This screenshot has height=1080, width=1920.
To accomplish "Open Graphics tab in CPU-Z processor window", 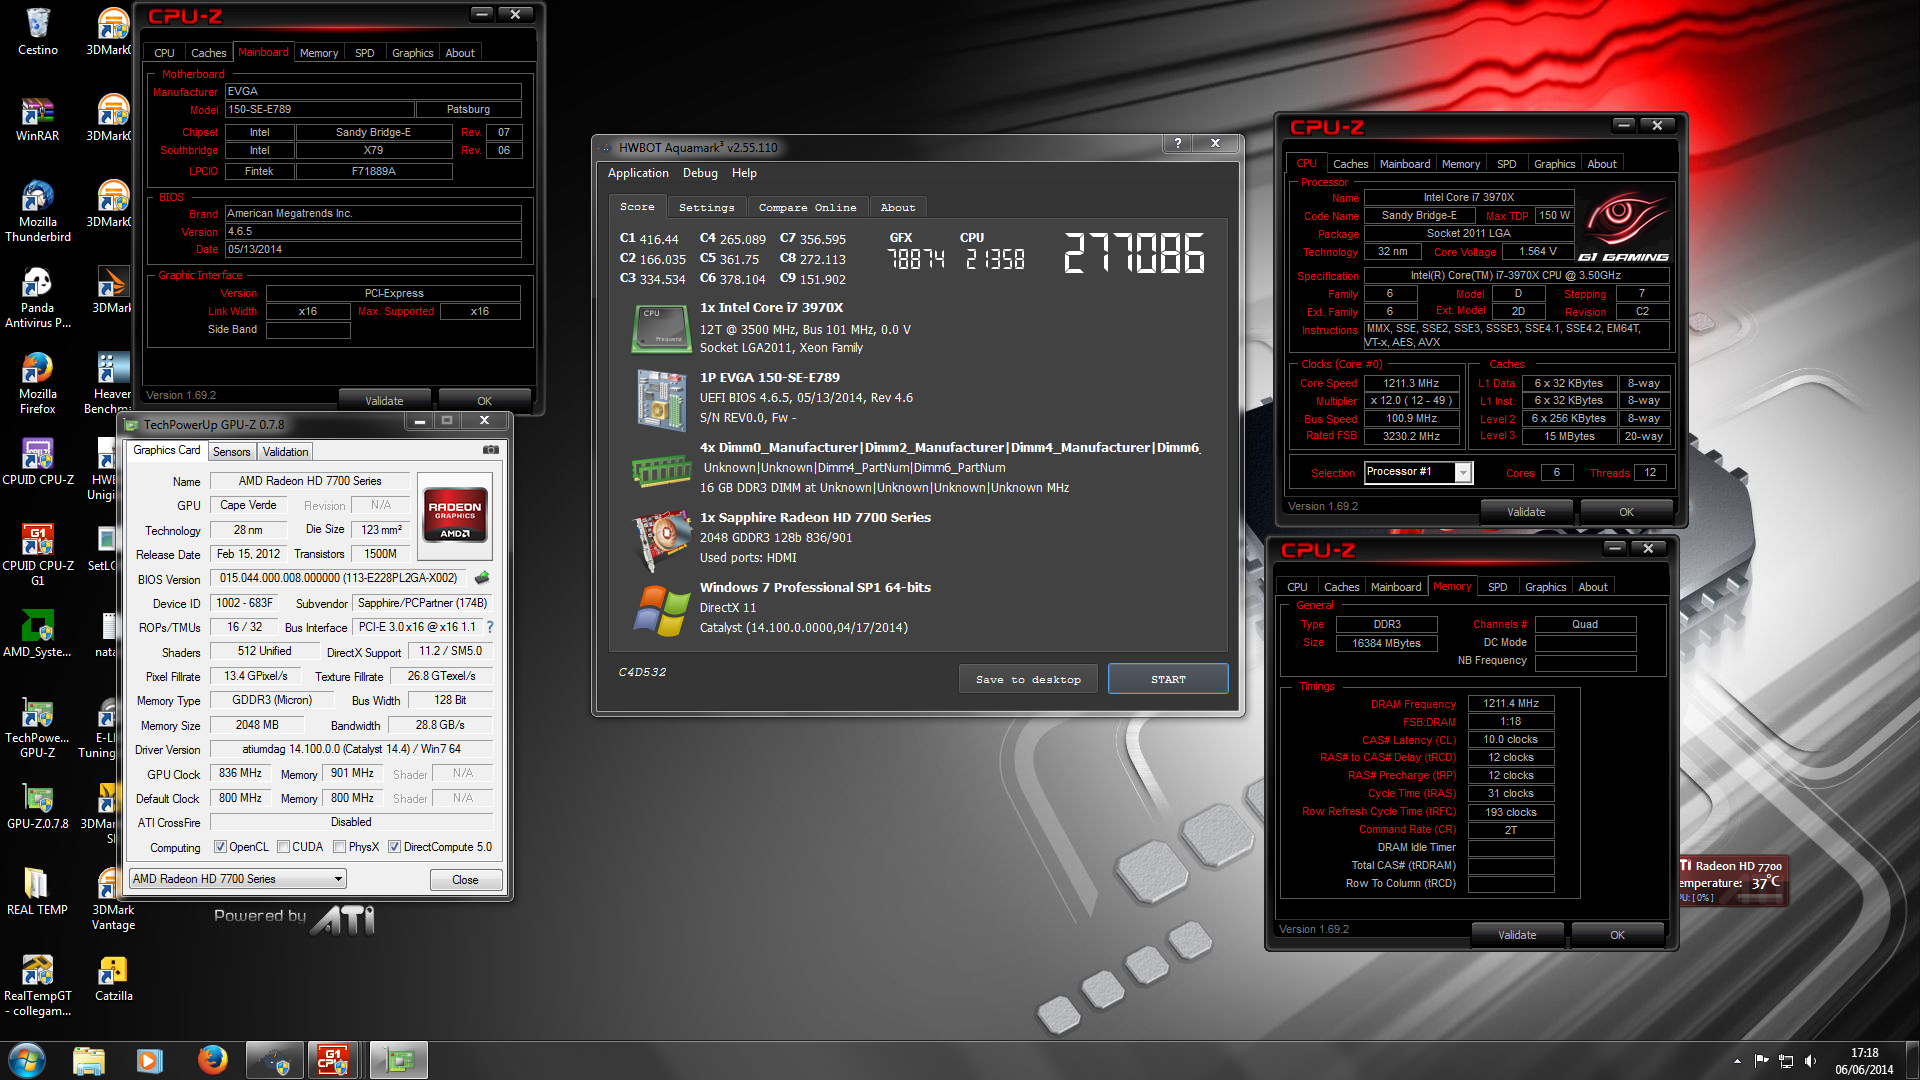I will 1554,164.
